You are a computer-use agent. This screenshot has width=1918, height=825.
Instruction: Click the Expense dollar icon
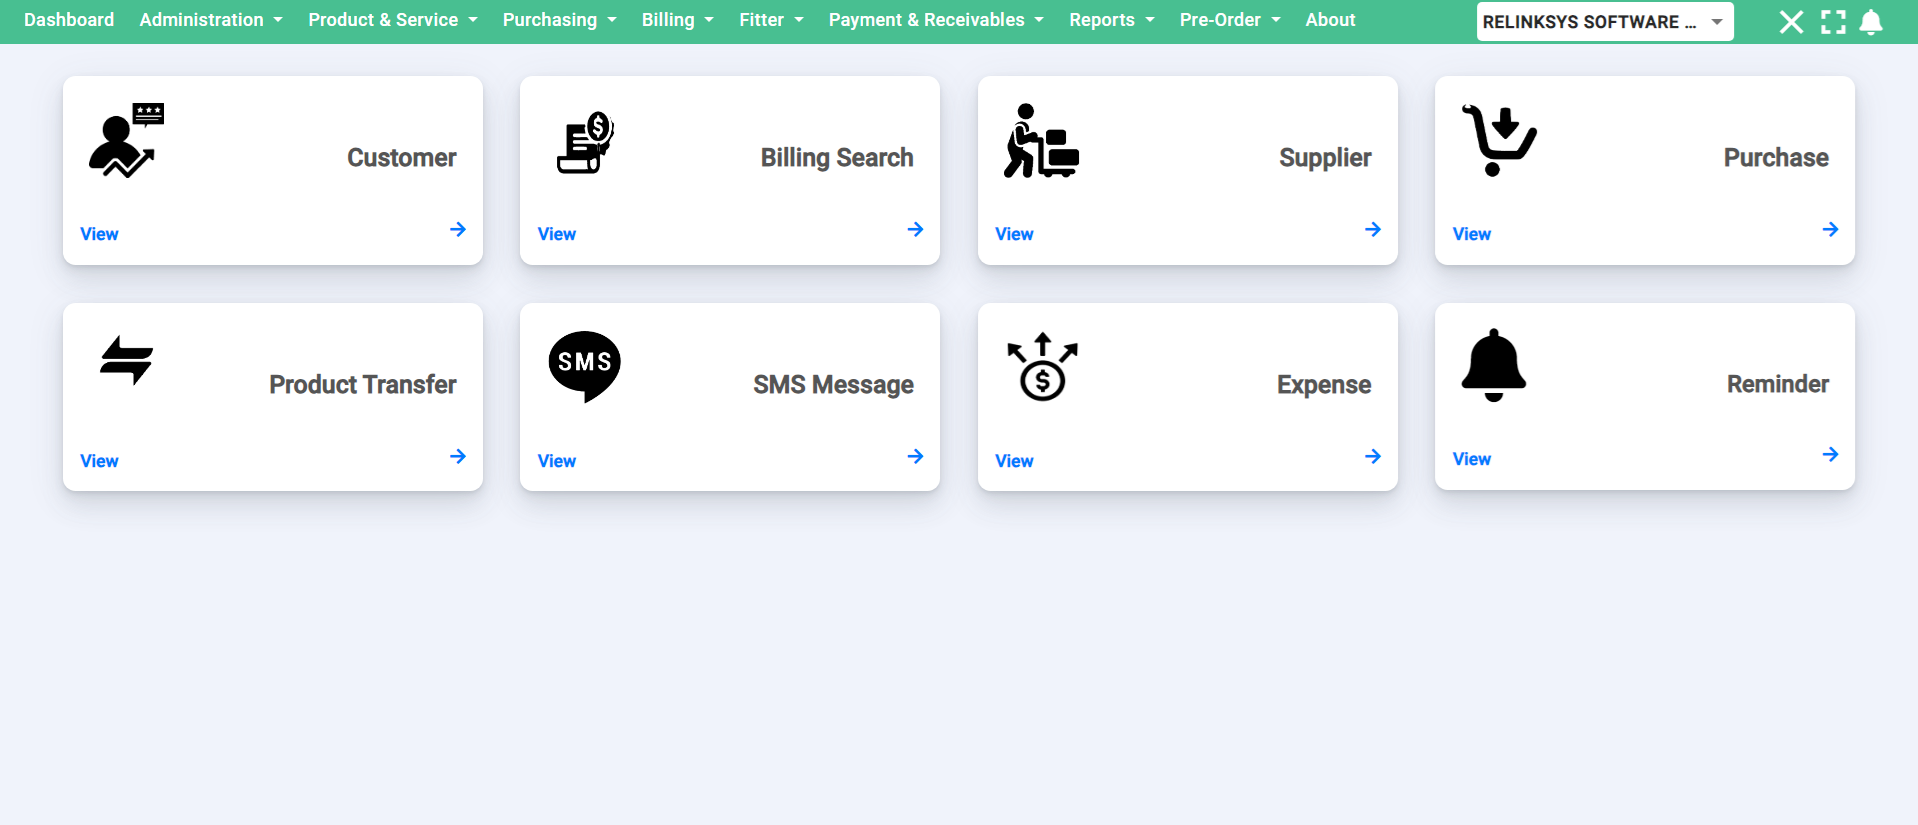coord(1042,367)
